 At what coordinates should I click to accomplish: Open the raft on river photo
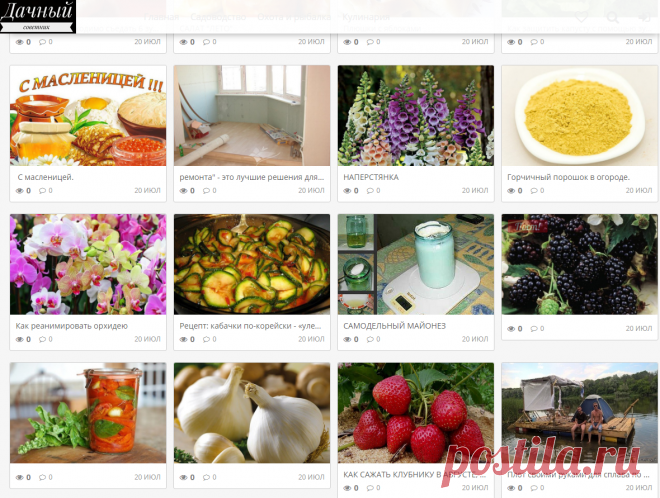(580, 413)
